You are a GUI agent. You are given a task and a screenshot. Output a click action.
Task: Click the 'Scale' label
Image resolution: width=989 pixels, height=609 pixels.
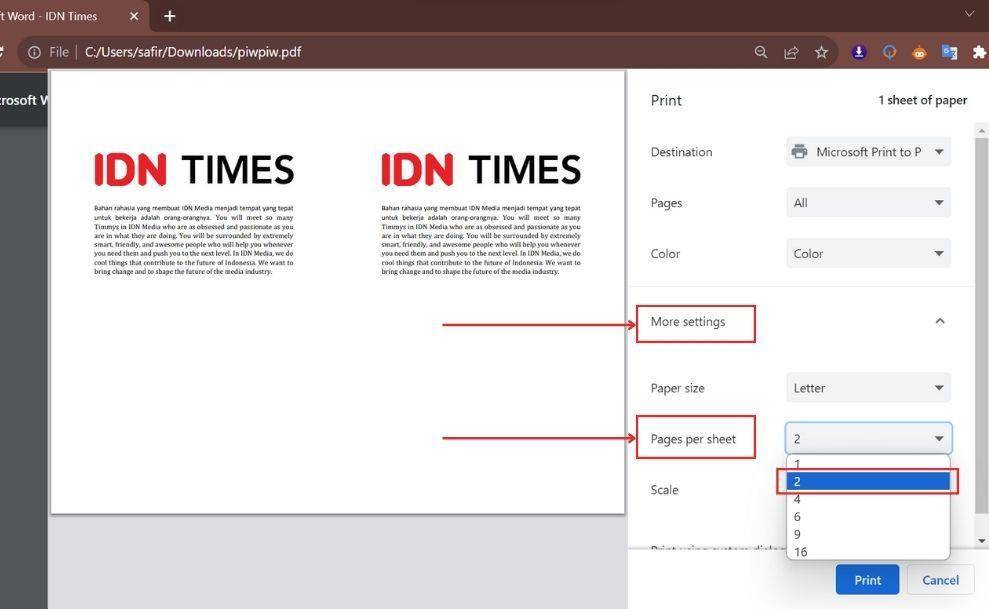664,490
